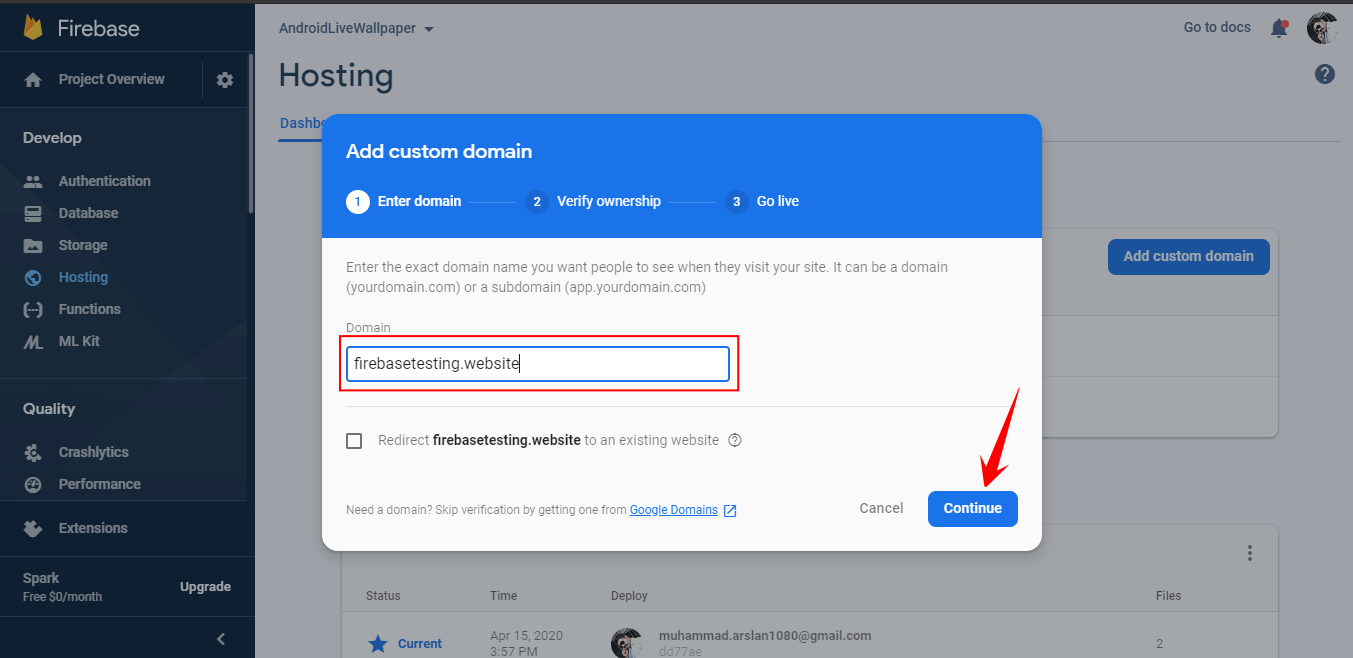Click the deployer avatar in release row
Image resolution: width=1353 pixels, height=658 pixels.
[x=627, y=642]
